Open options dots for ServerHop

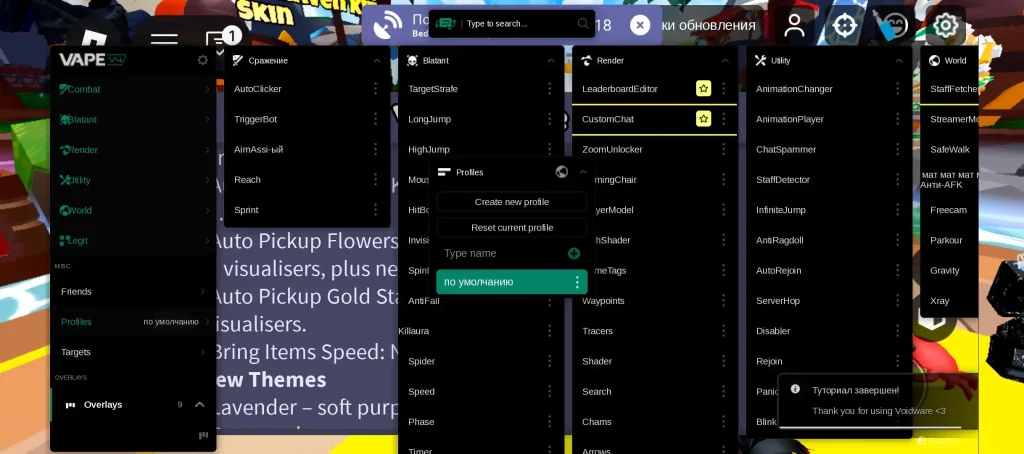click(x=897, y=301)
